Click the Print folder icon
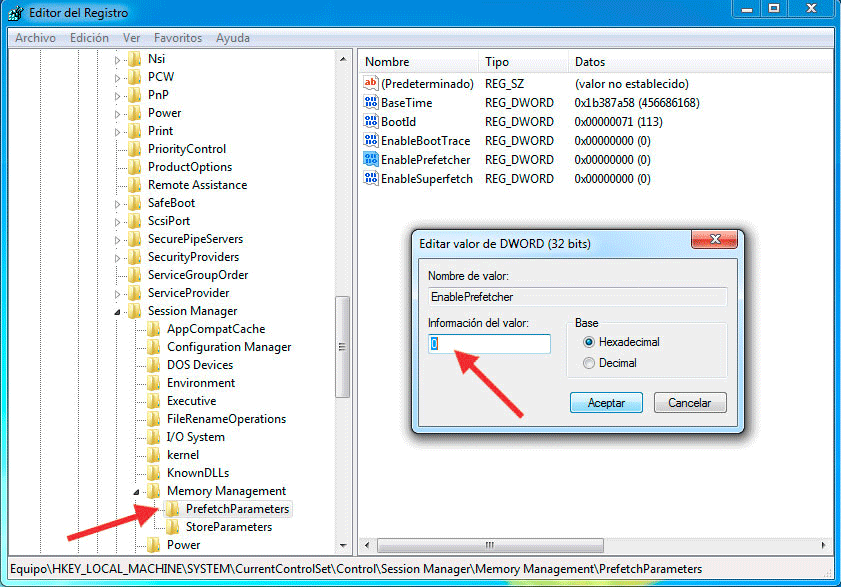The height and width of the screenshot is (587, 841). (x=135, y=130)
